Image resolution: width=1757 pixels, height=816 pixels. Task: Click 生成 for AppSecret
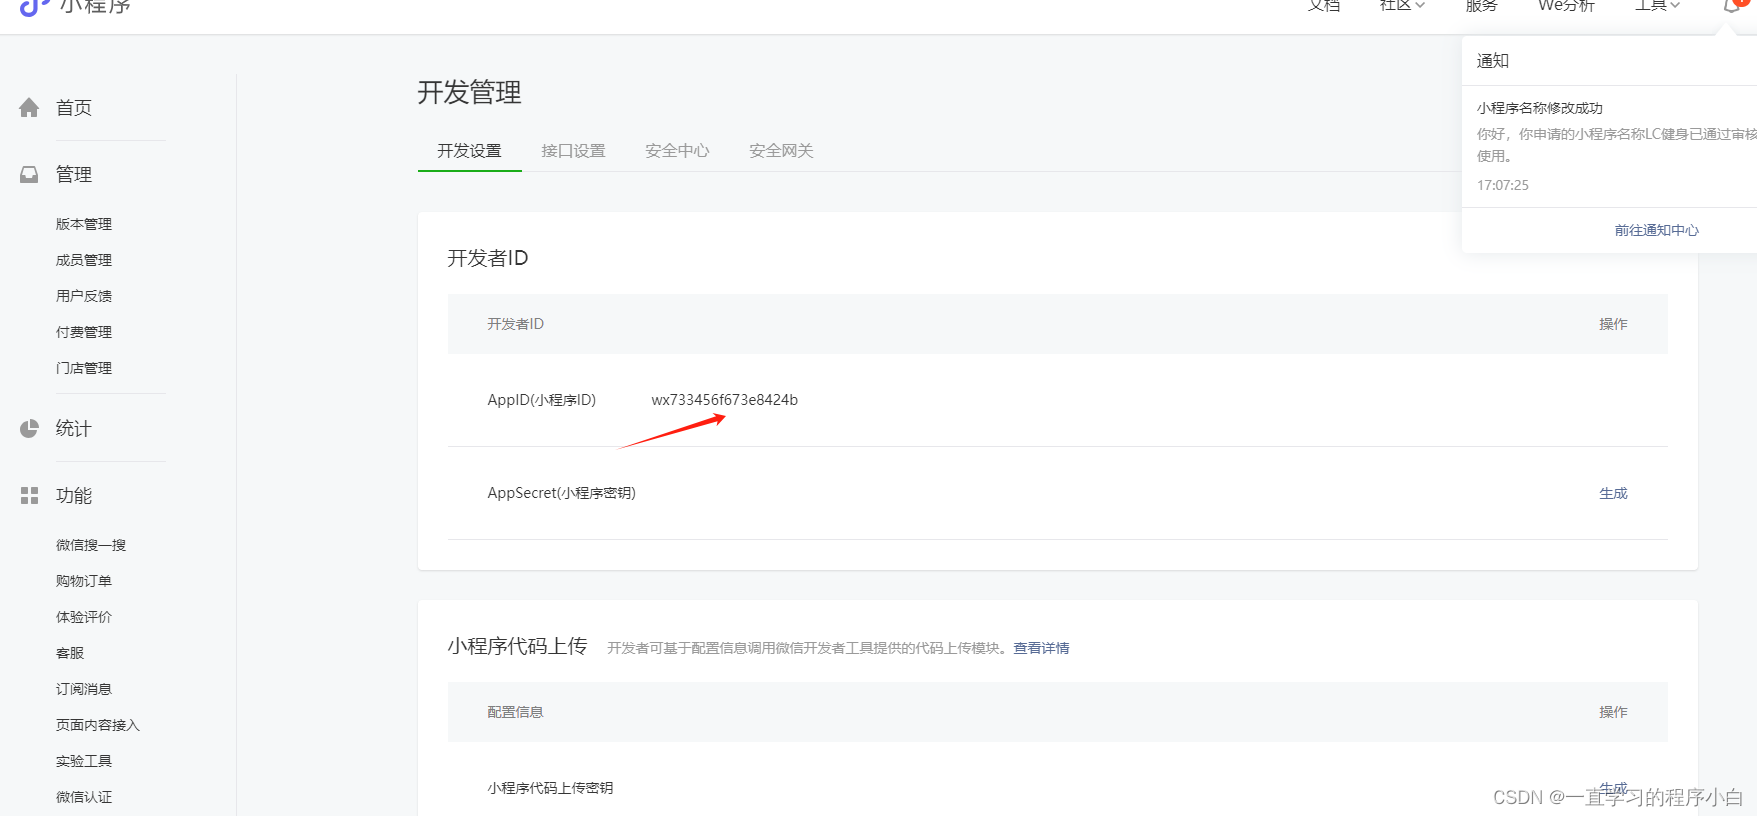coord(1613,493)
